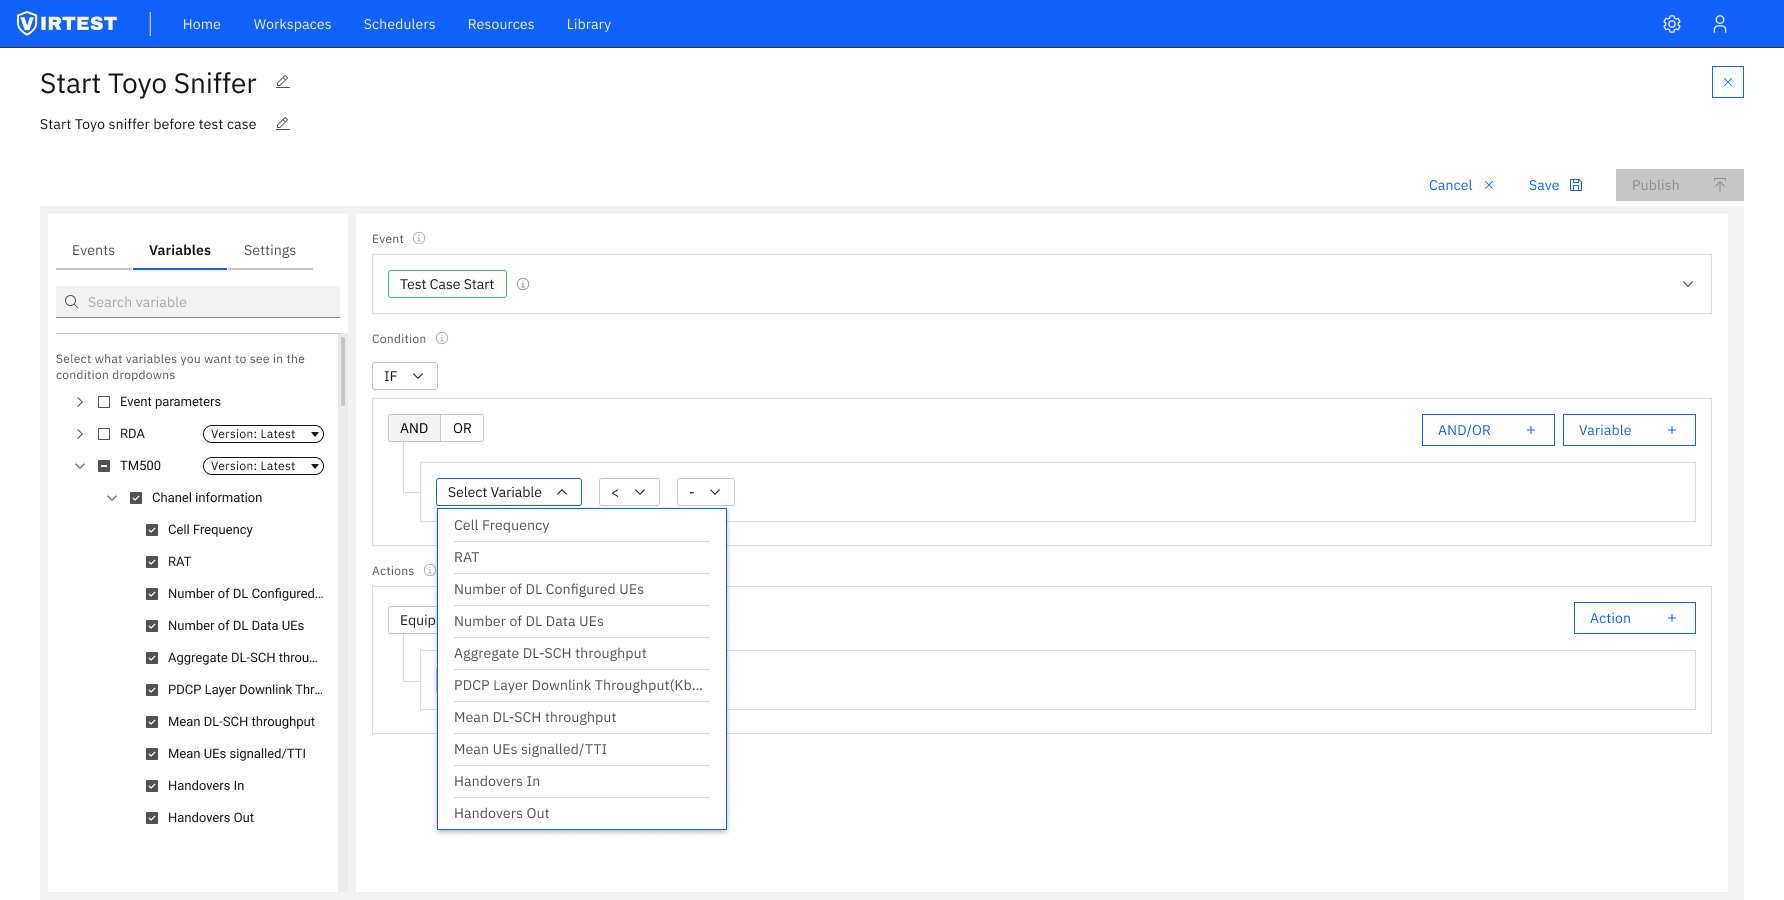The height and width of the screenshot is (900, 1784).
Task: Open the Schedulers page from the navigation
Action: (399, 24)
